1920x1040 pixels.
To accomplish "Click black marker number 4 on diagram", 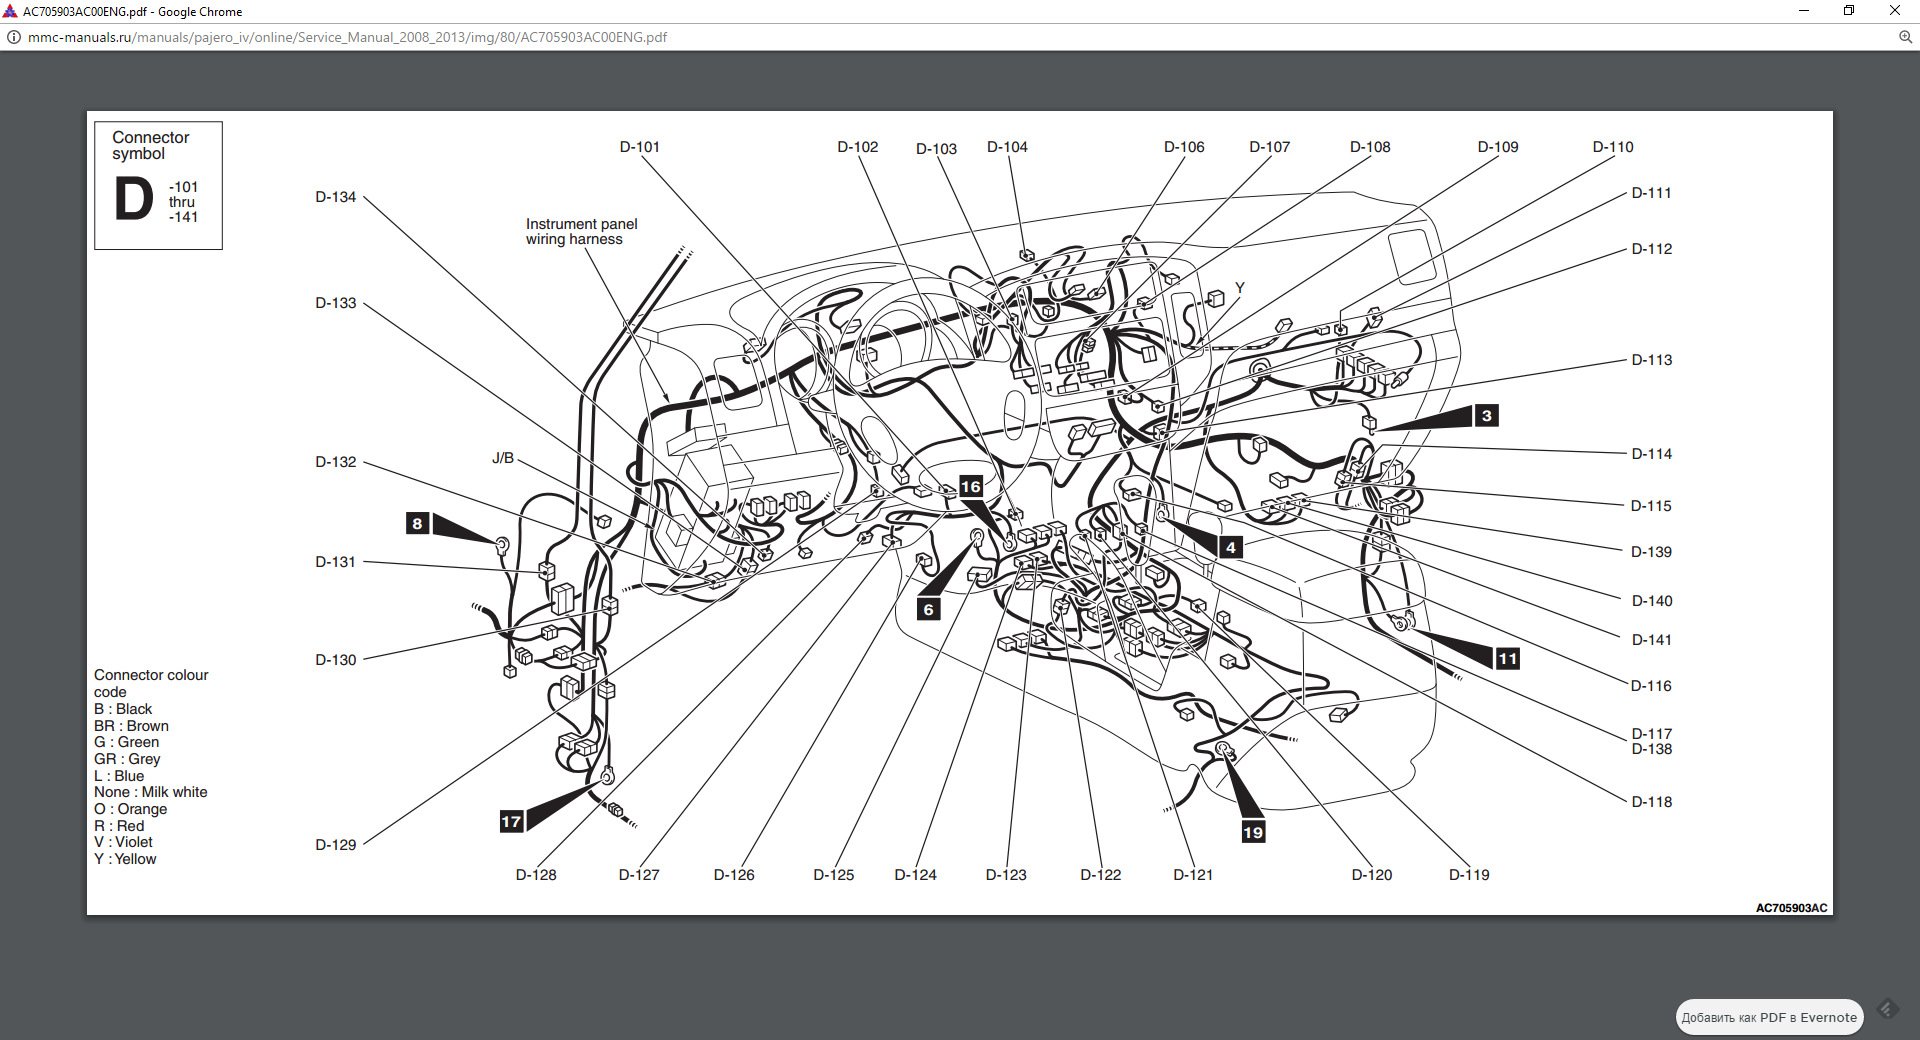I will [1230, 547].
